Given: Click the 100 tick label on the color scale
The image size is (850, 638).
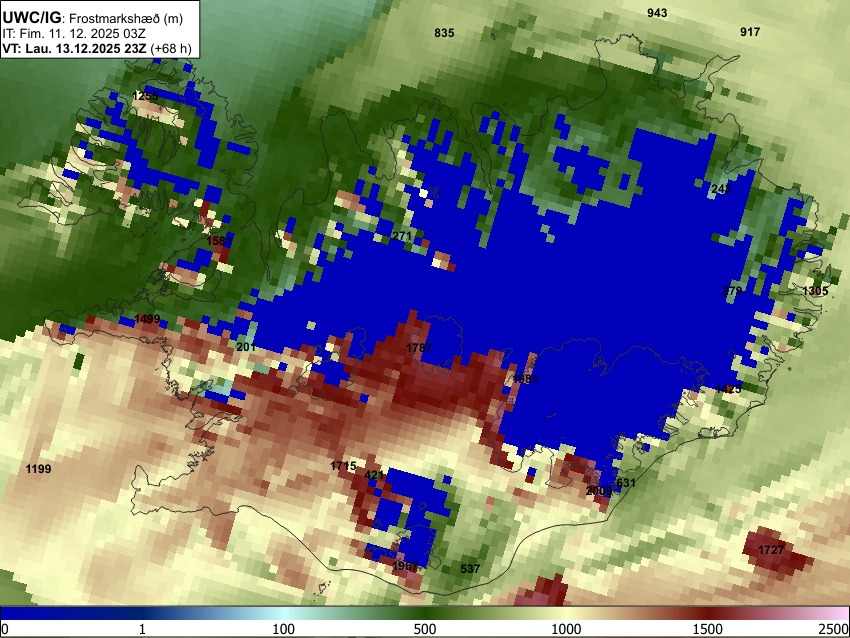Looking at the screenshot, I should [283, 629].
